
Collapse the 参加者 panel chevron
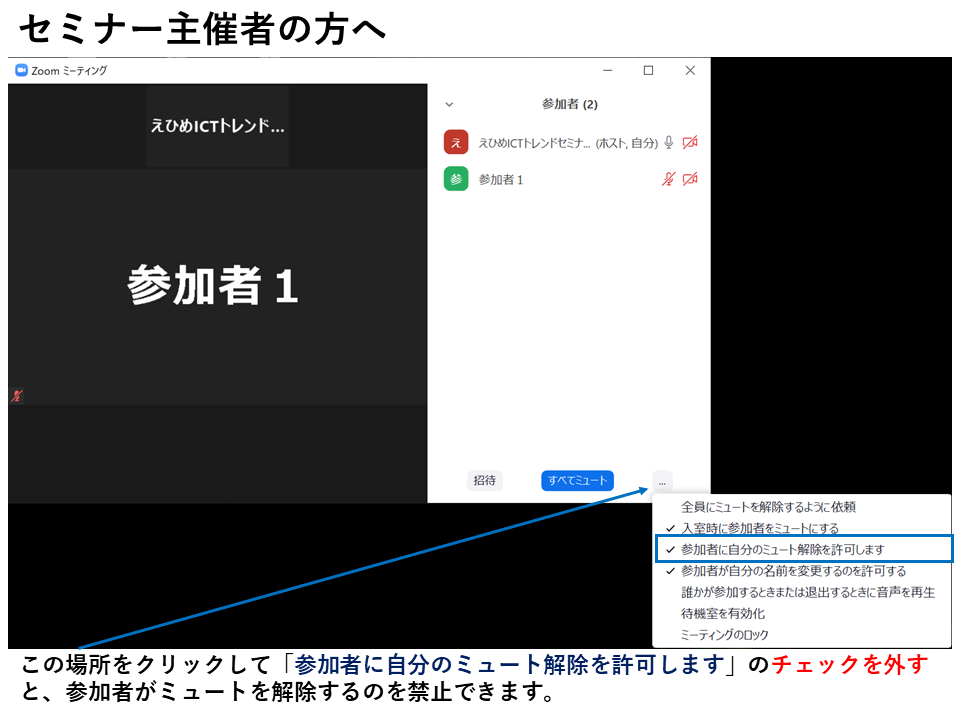[x=449, y=104]
